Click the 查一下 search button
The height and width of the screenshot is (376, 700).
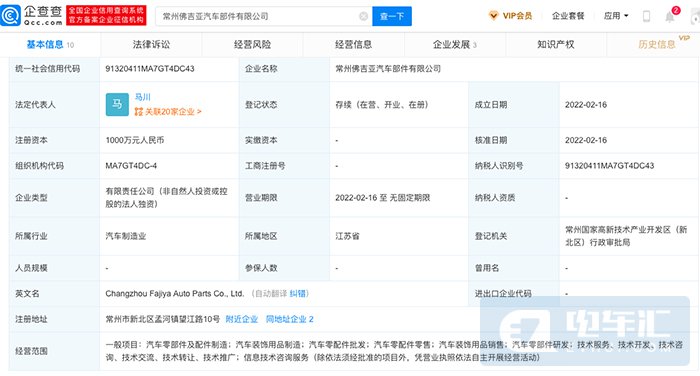[392, 16]
